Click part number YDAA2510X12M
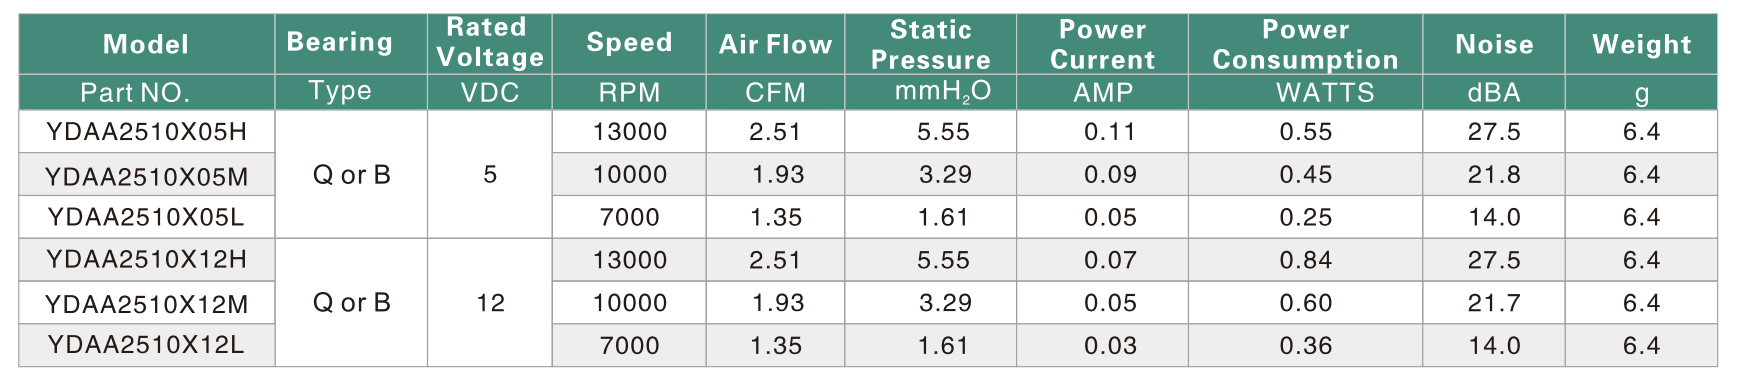The width and height of the screenshot is (1738, 380). click(x=146, y=303)
